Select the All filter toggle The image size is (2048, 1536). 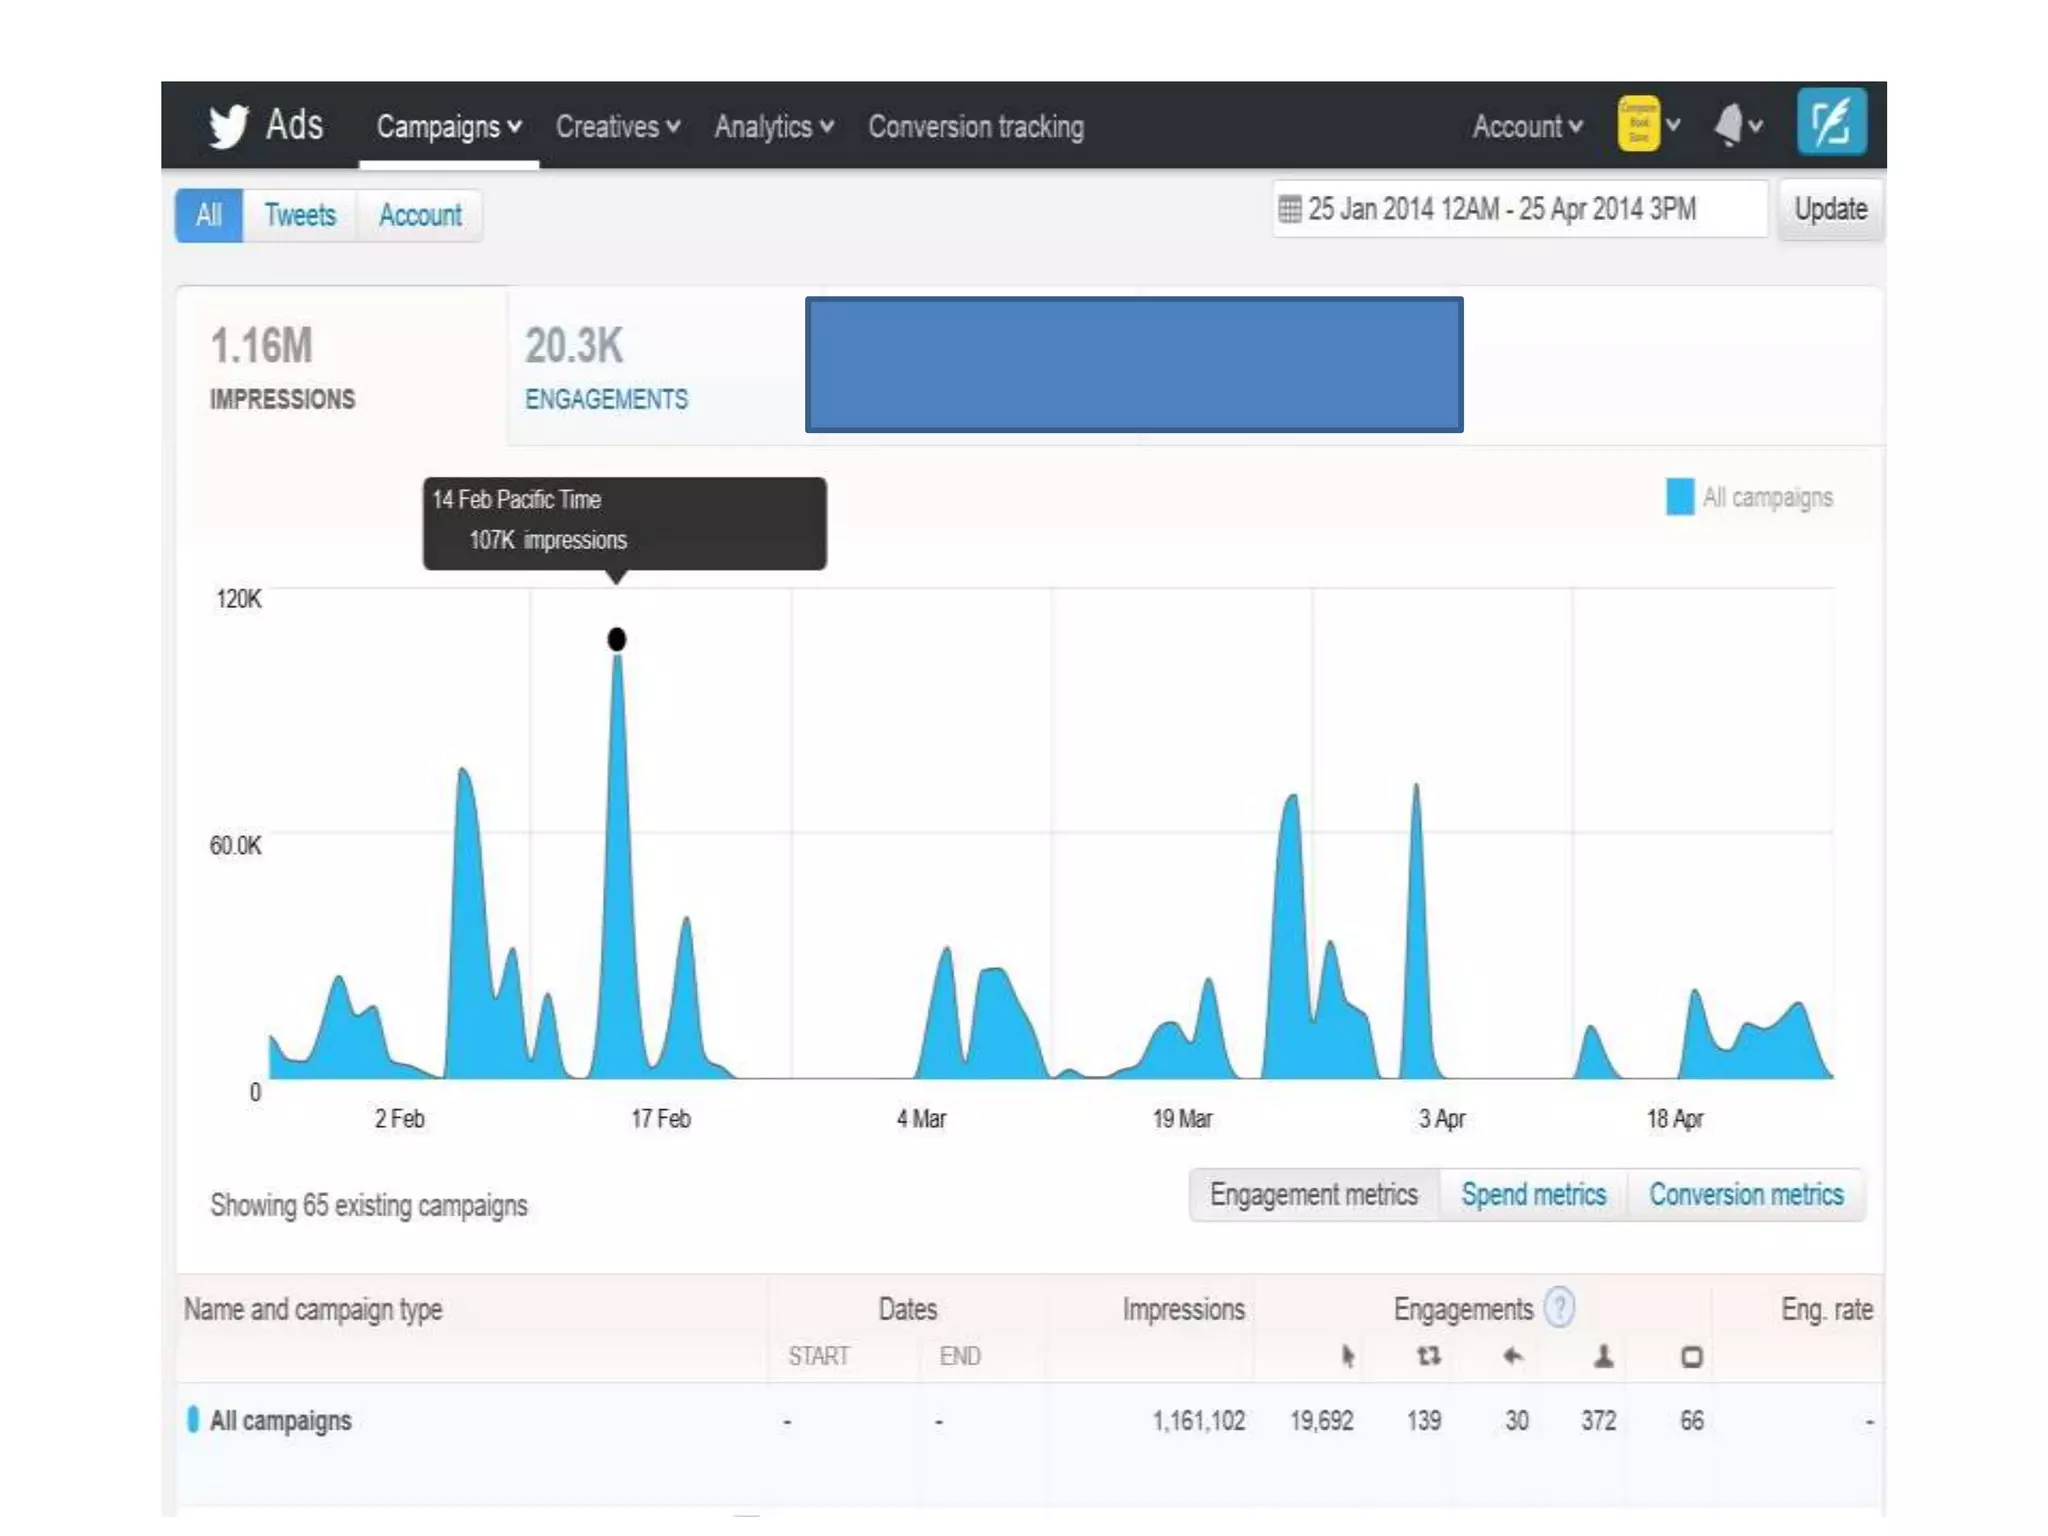(209, 215)
